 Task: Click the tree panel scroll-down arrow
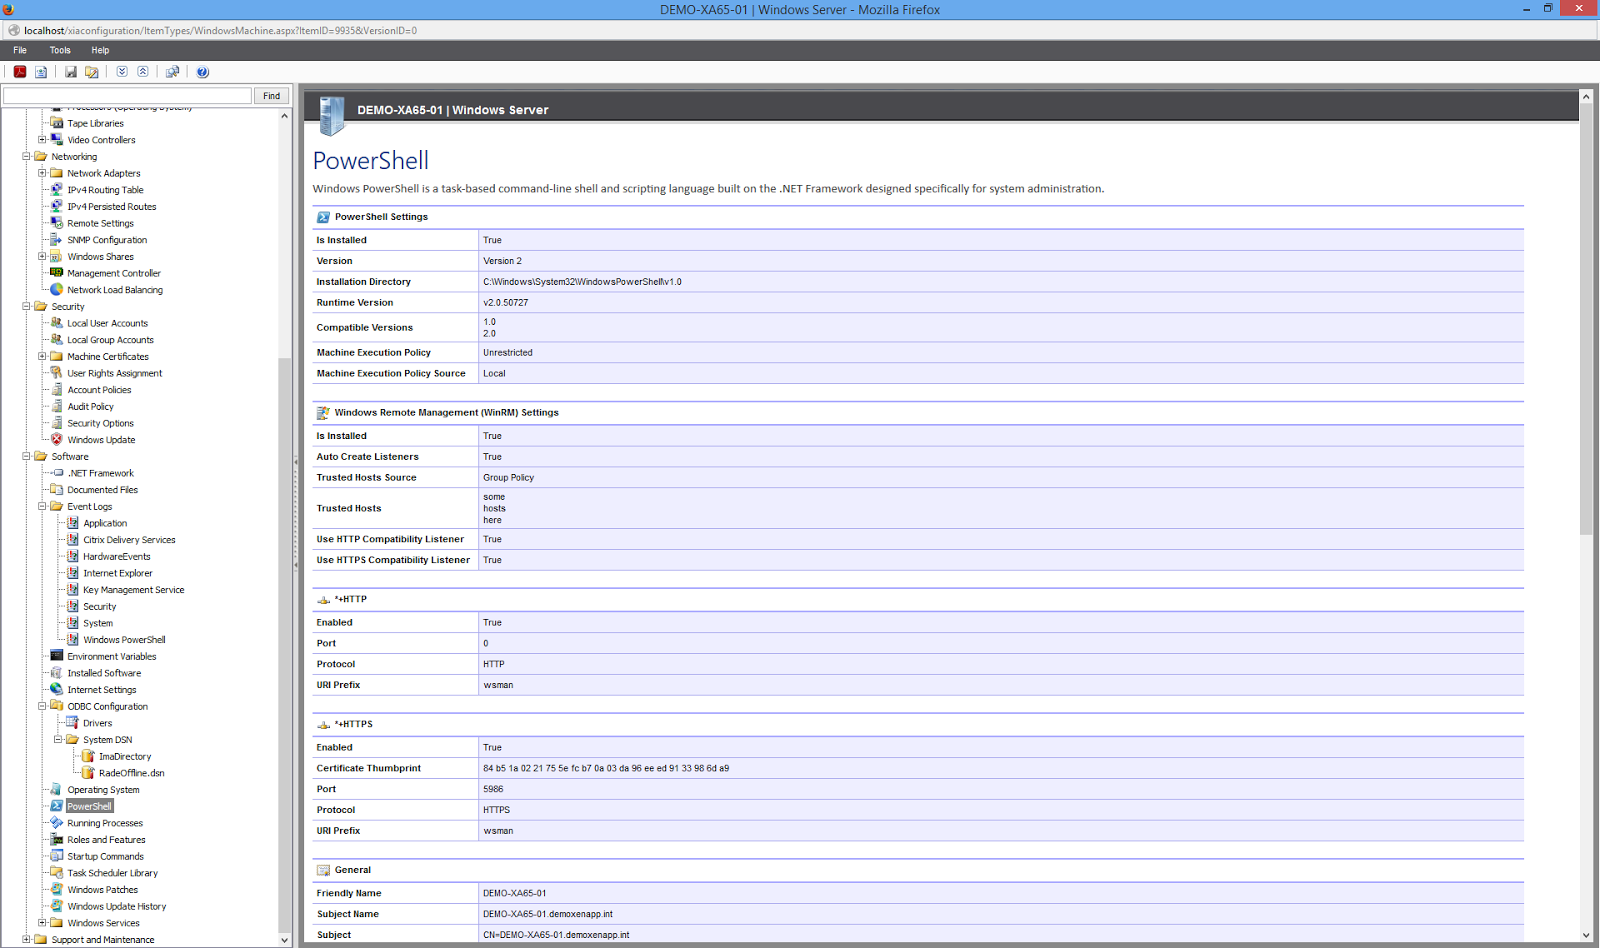(285, 940)
